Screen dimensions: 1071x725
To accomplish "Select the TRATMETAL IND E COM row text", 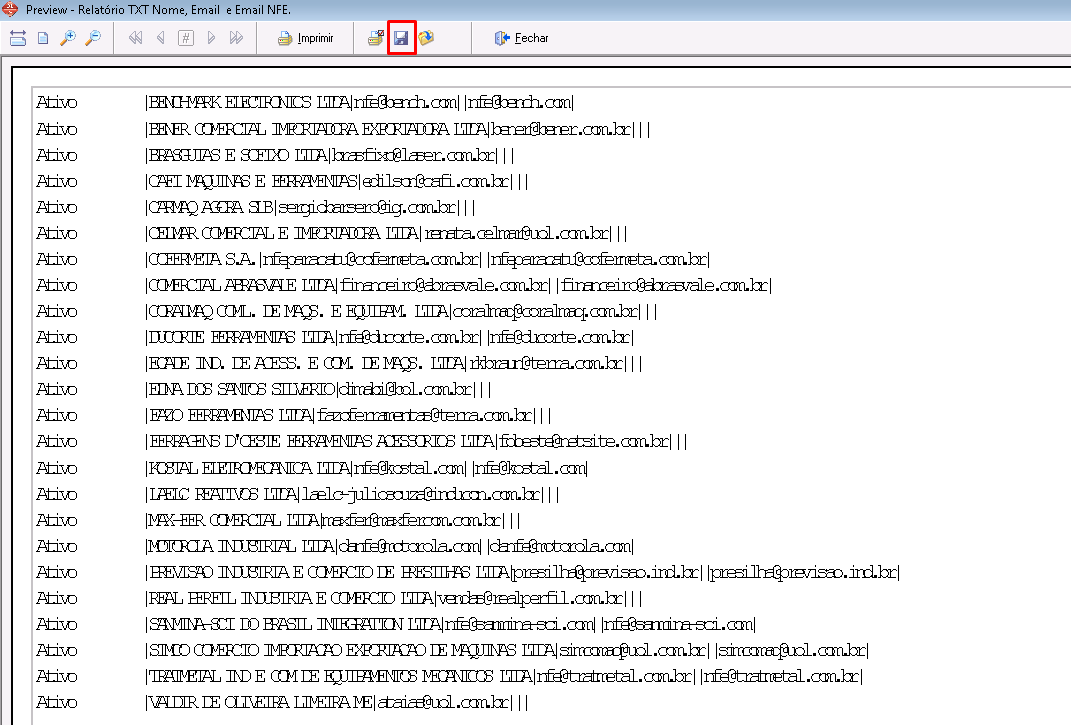I will 504,676.
